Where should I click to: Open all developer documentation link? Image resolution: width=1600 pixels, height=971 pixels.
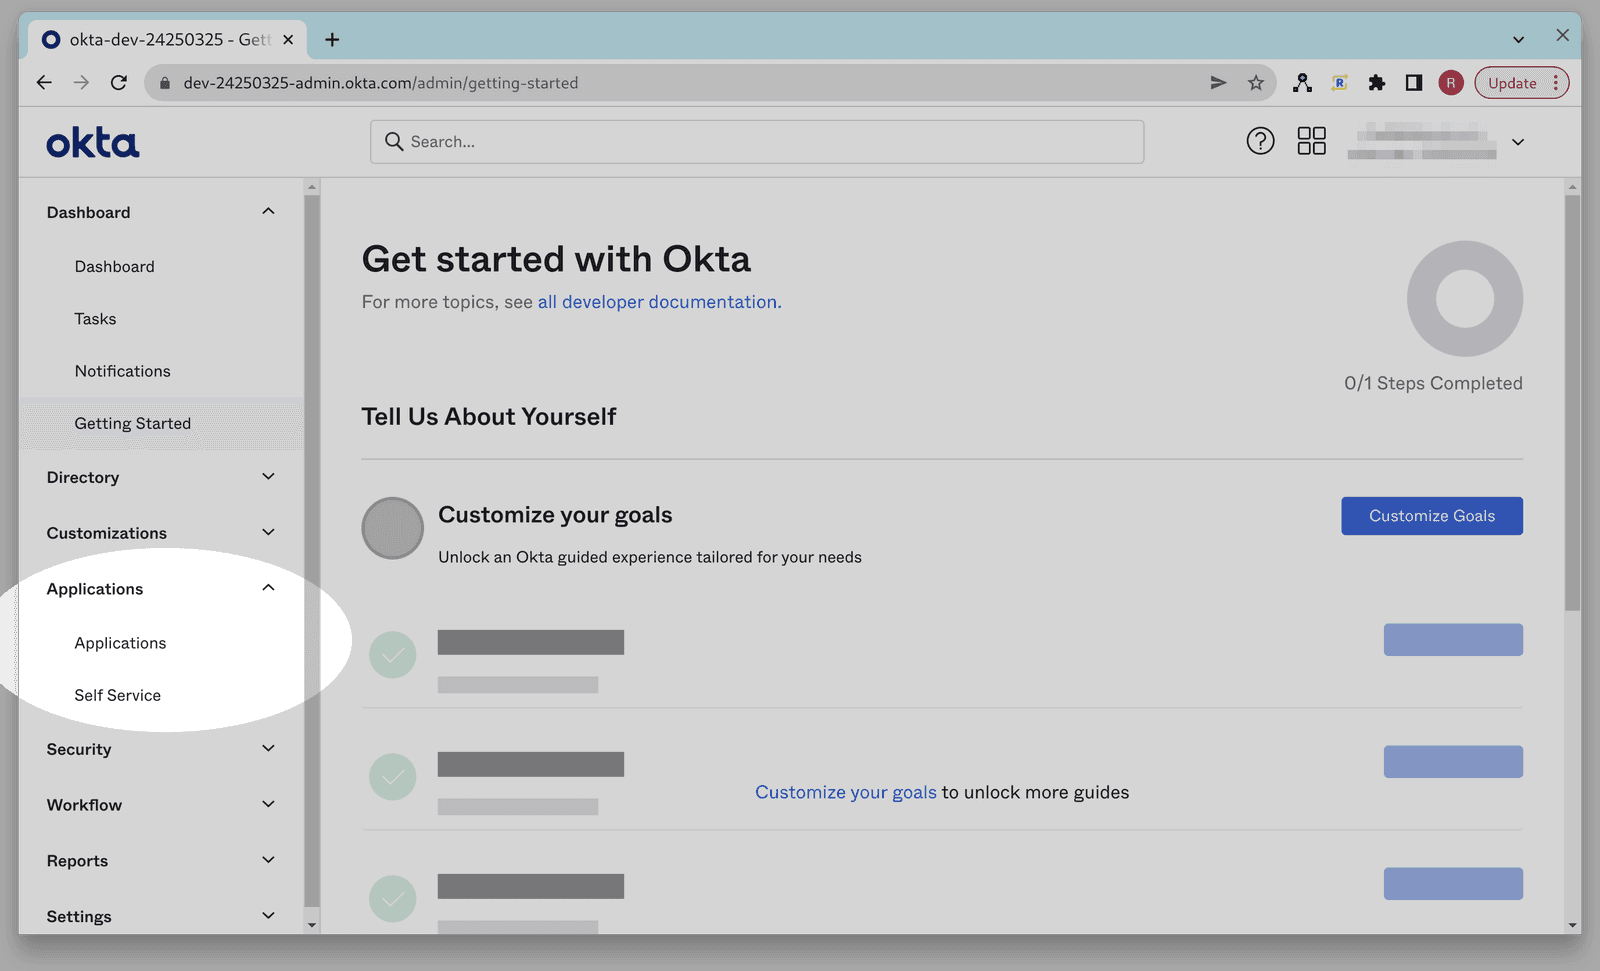(x=659, y=302)
